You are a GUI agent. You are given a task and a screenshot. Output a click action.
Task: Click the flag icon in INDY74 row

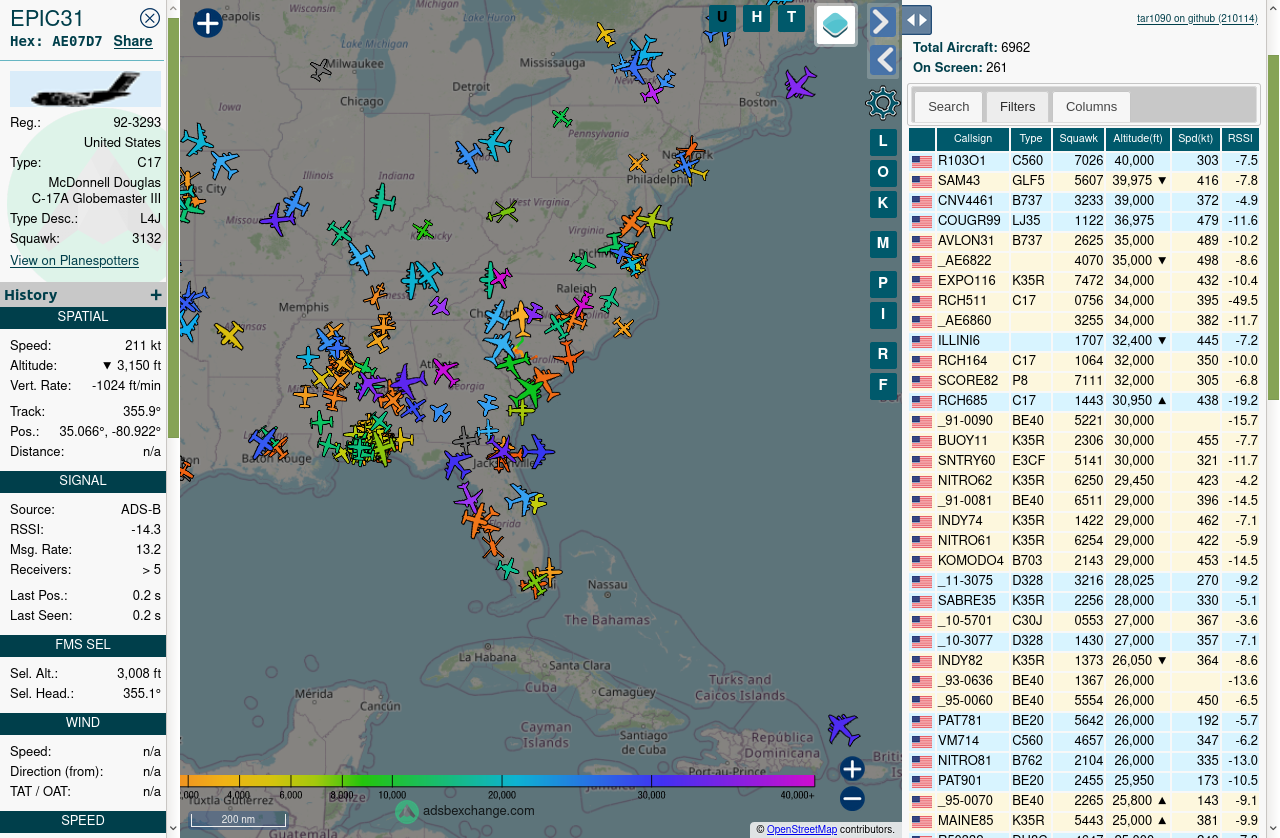(x=921, y=521)
